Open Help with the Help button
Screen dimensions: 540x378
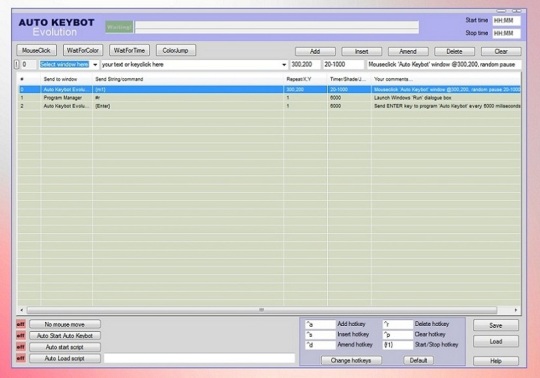coord(496,361)
